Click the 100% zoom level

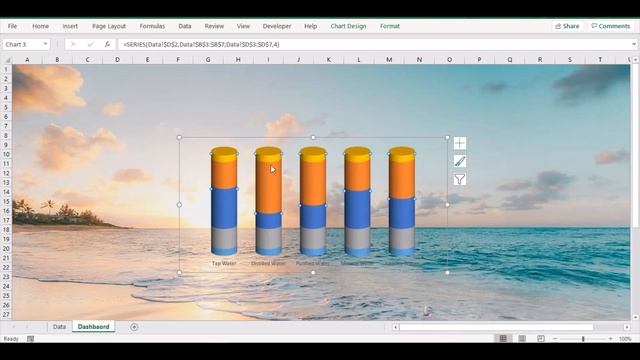(x=625, y=339)
